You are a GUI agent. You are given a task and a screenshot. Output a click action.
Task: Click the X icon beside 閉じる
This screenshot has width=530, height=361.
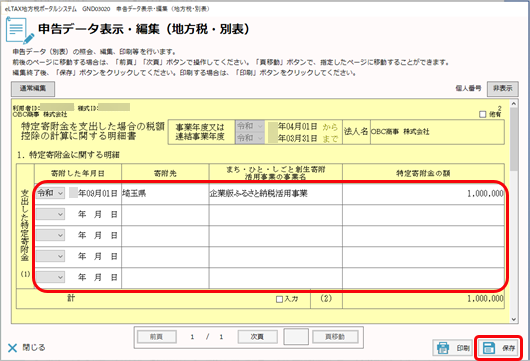coord(13,348)
